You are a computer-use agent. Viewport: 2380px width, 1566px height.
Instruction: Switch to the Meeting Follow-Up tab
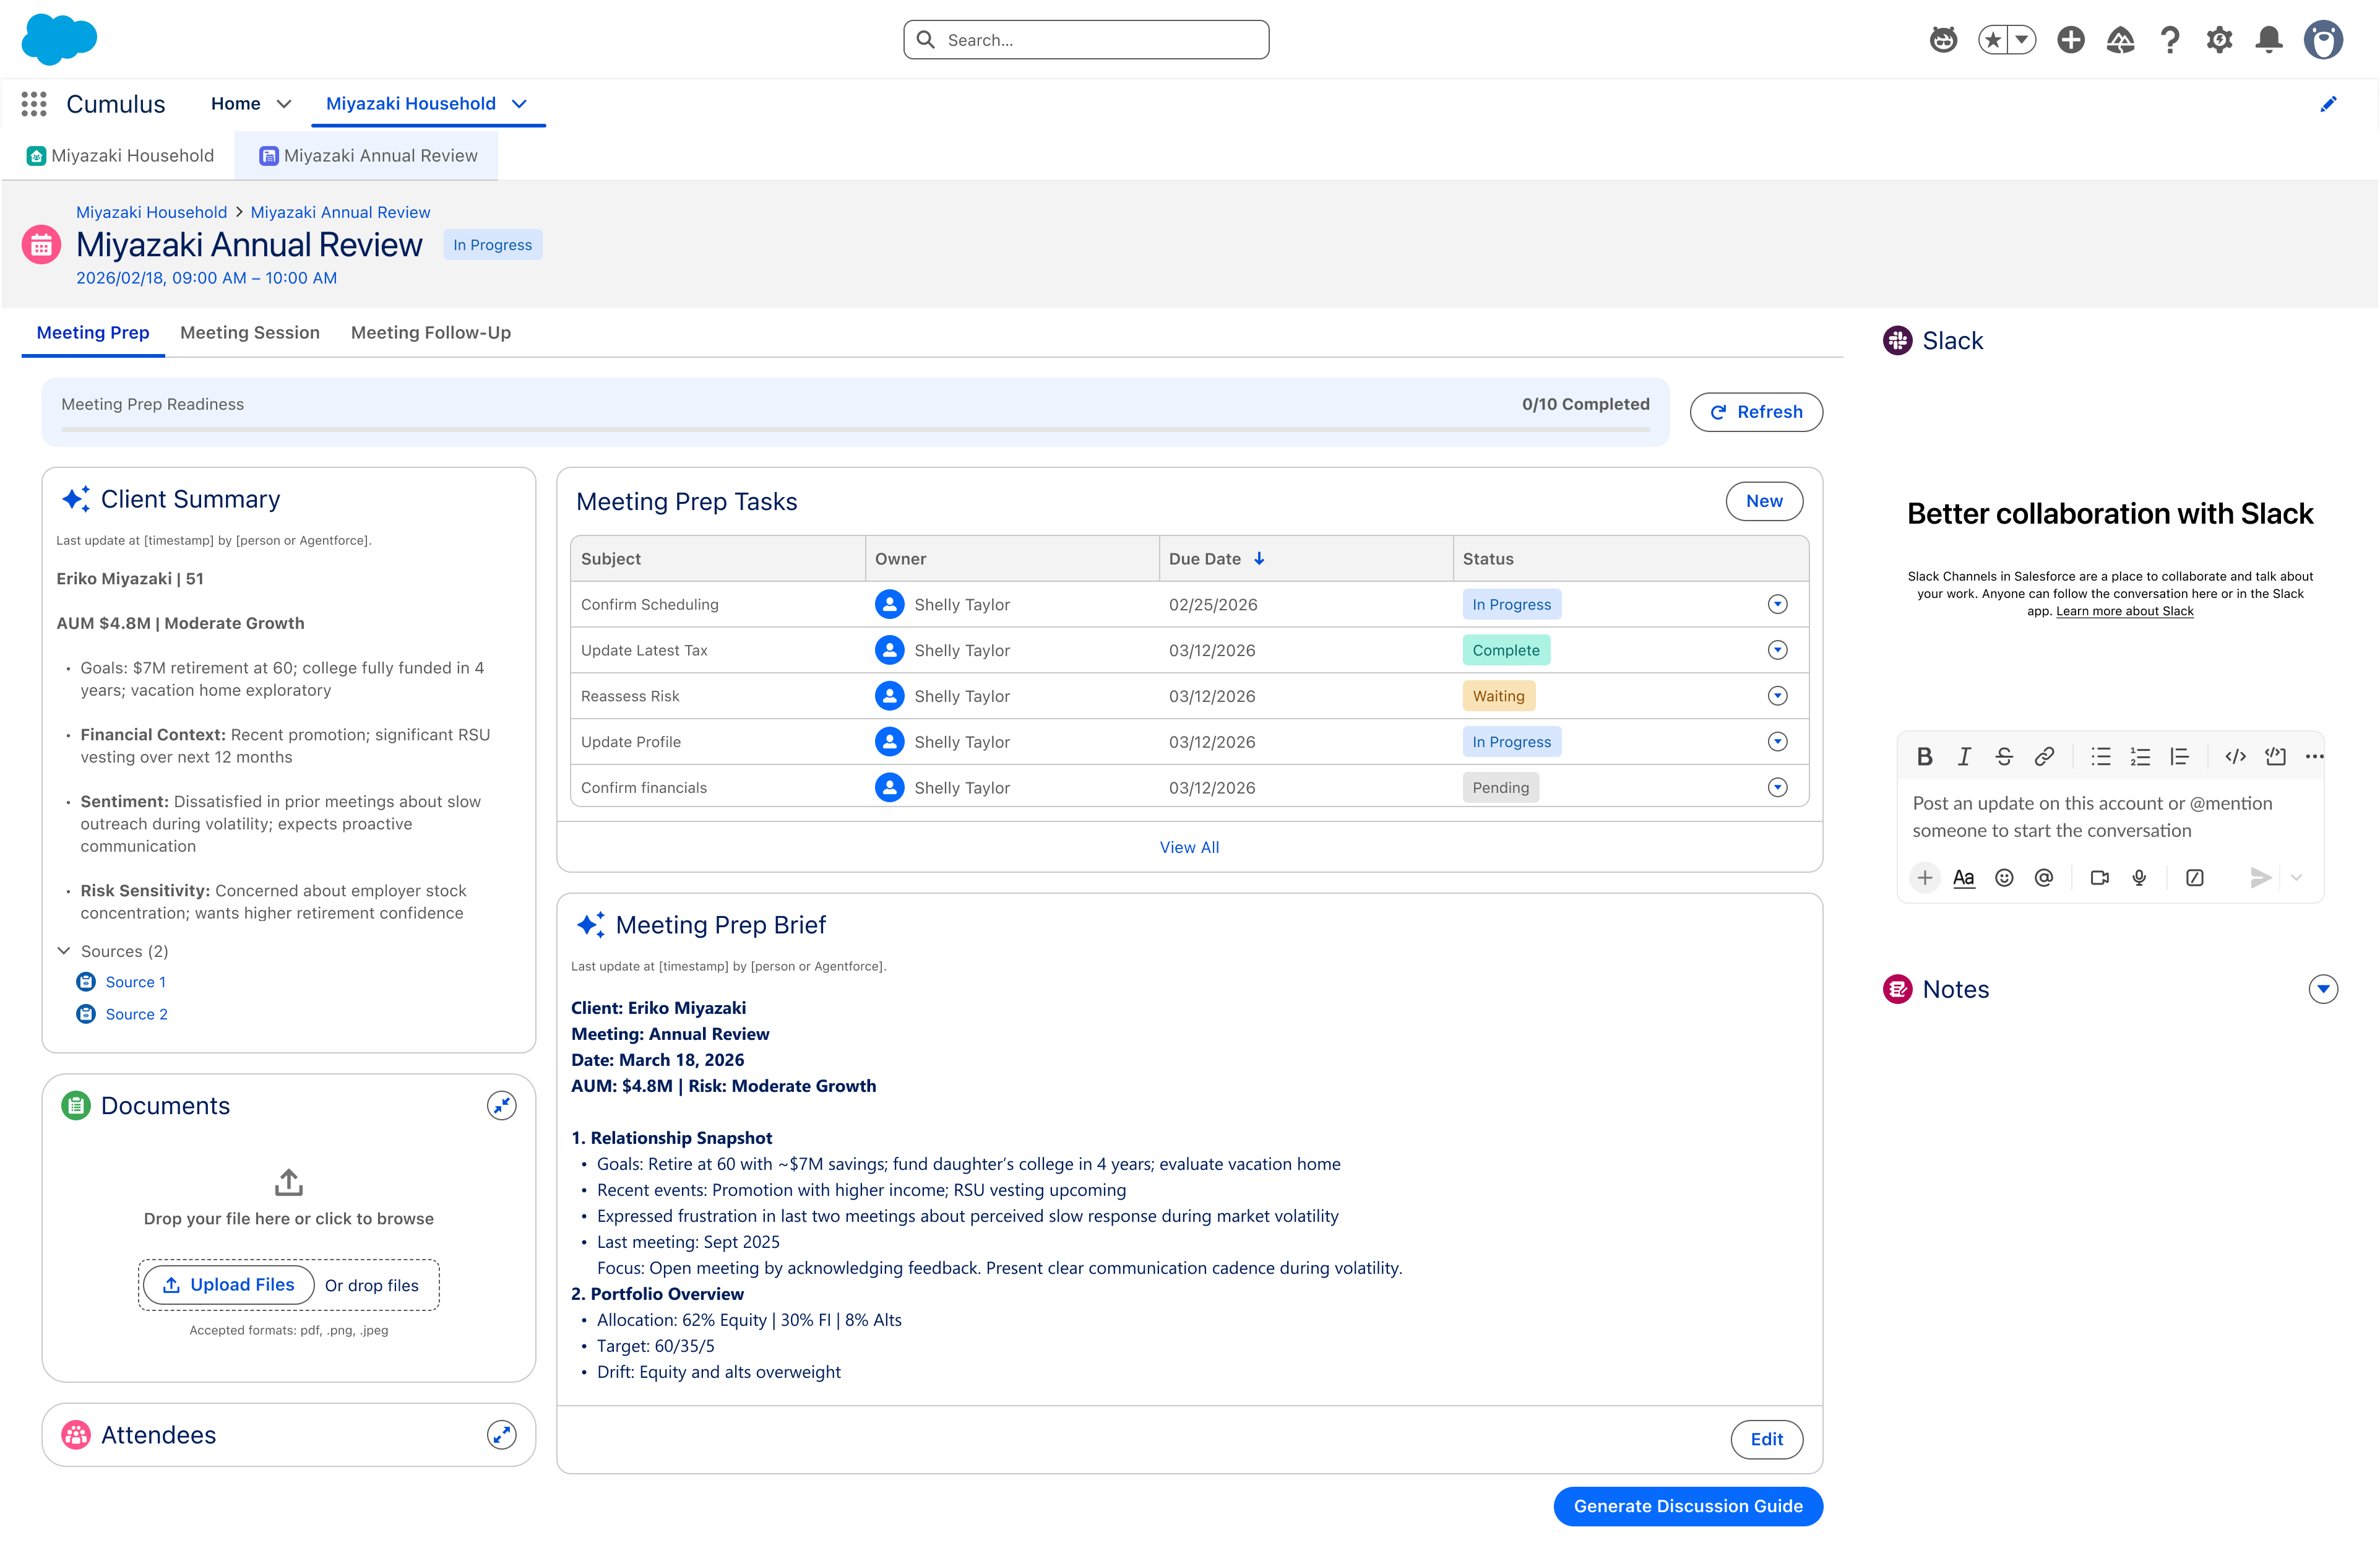[431, 333]
